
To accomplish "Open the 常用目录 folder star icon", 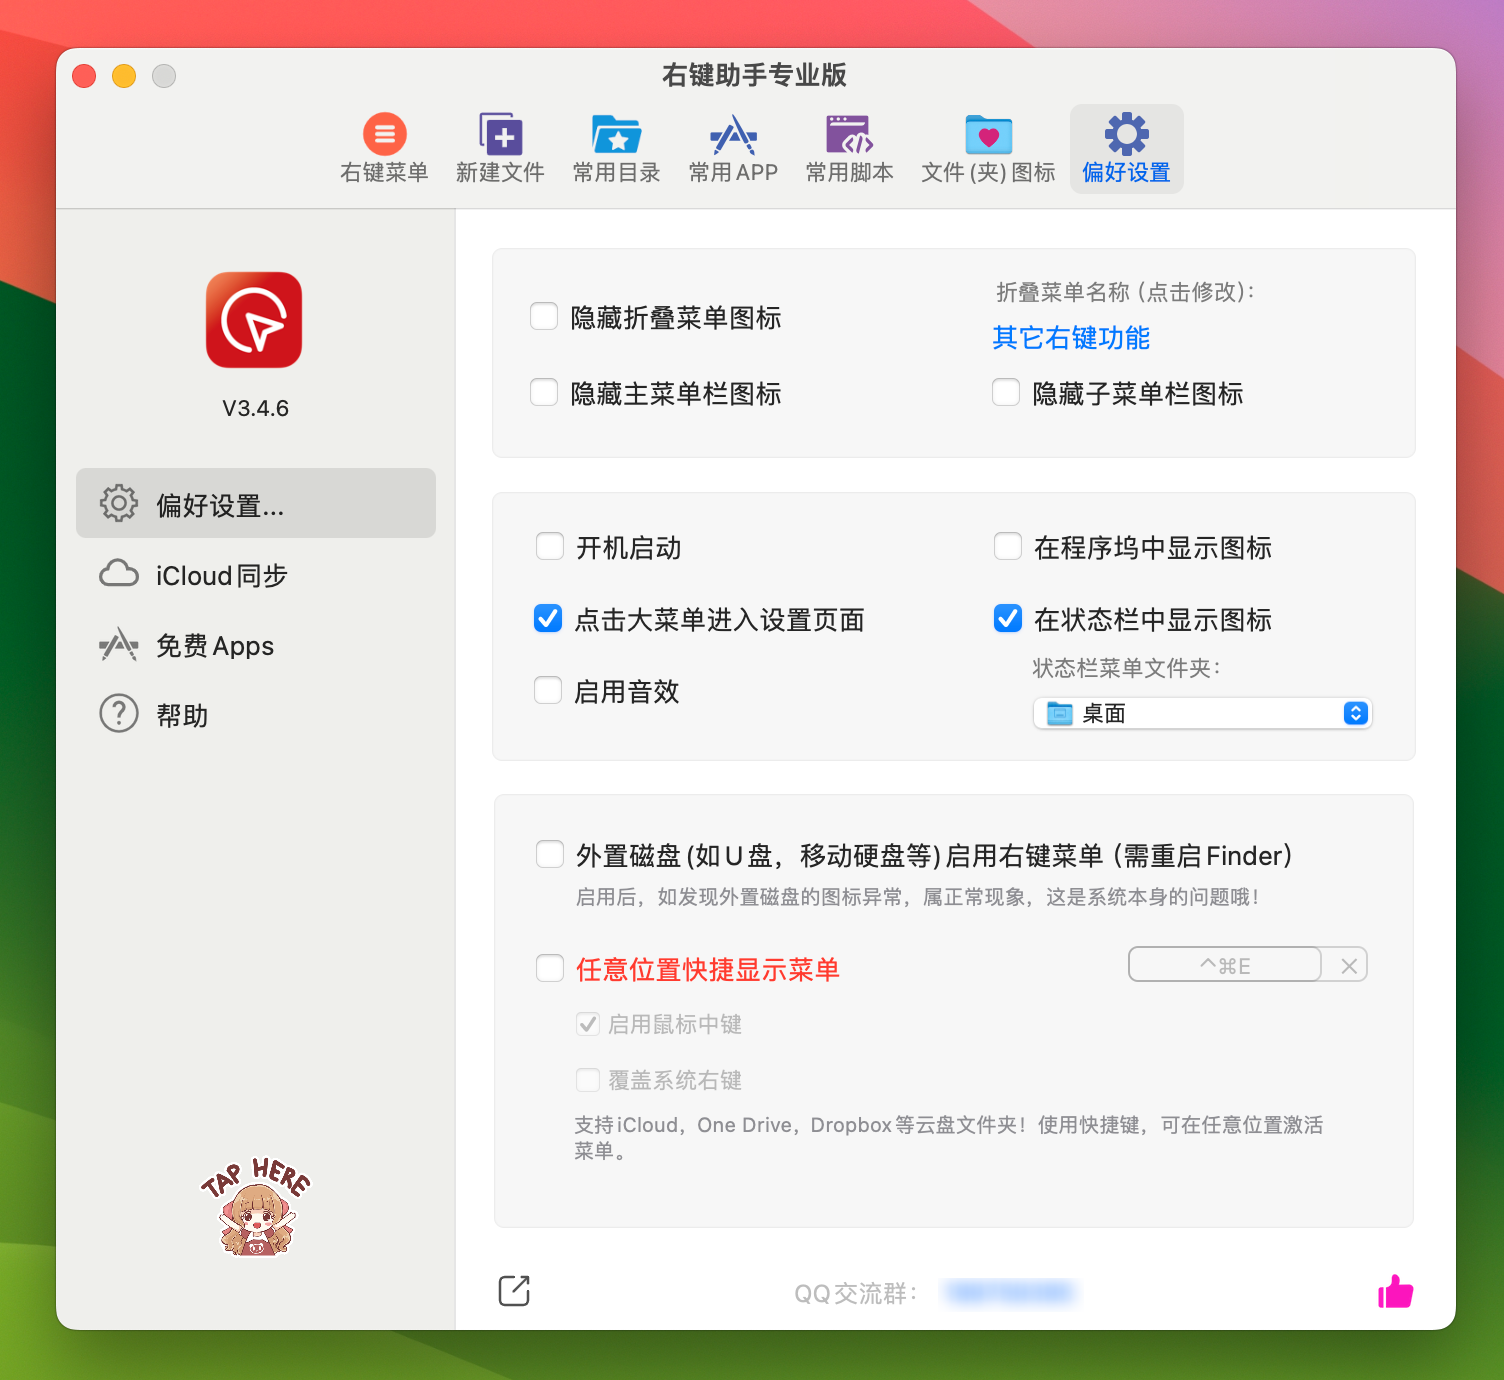I will 616,134.
